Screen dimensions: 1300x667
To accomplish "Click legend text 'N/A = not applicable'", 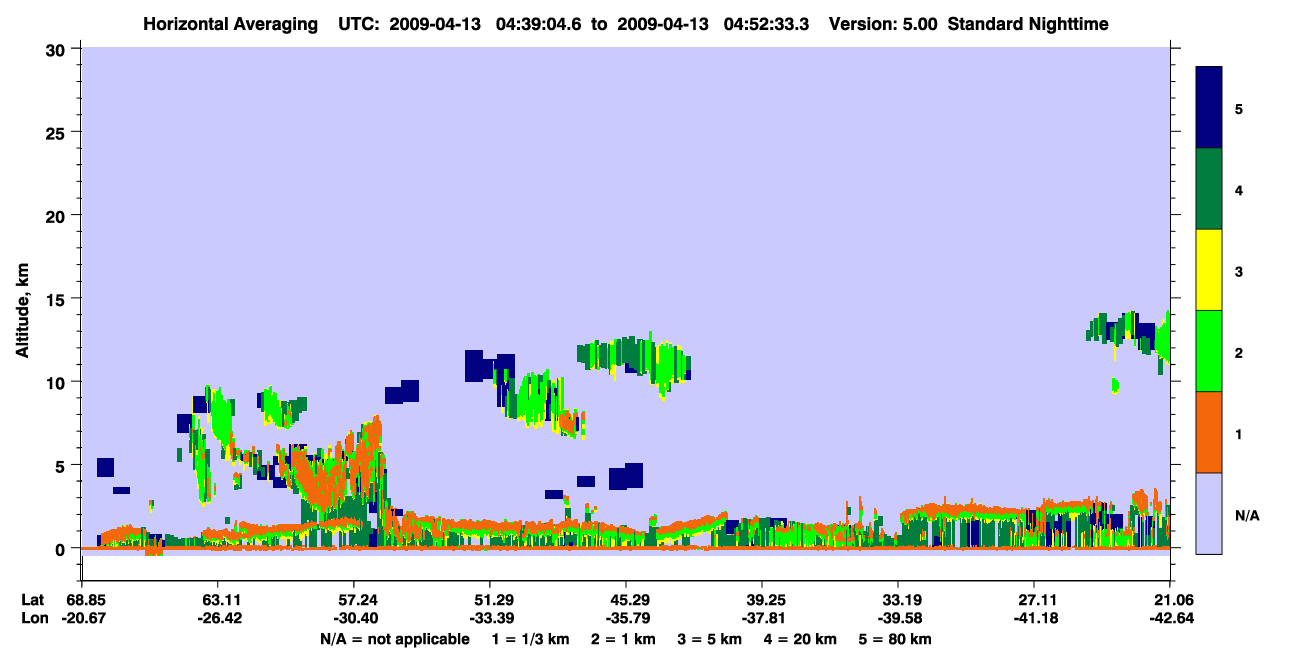I will (394, 639).
